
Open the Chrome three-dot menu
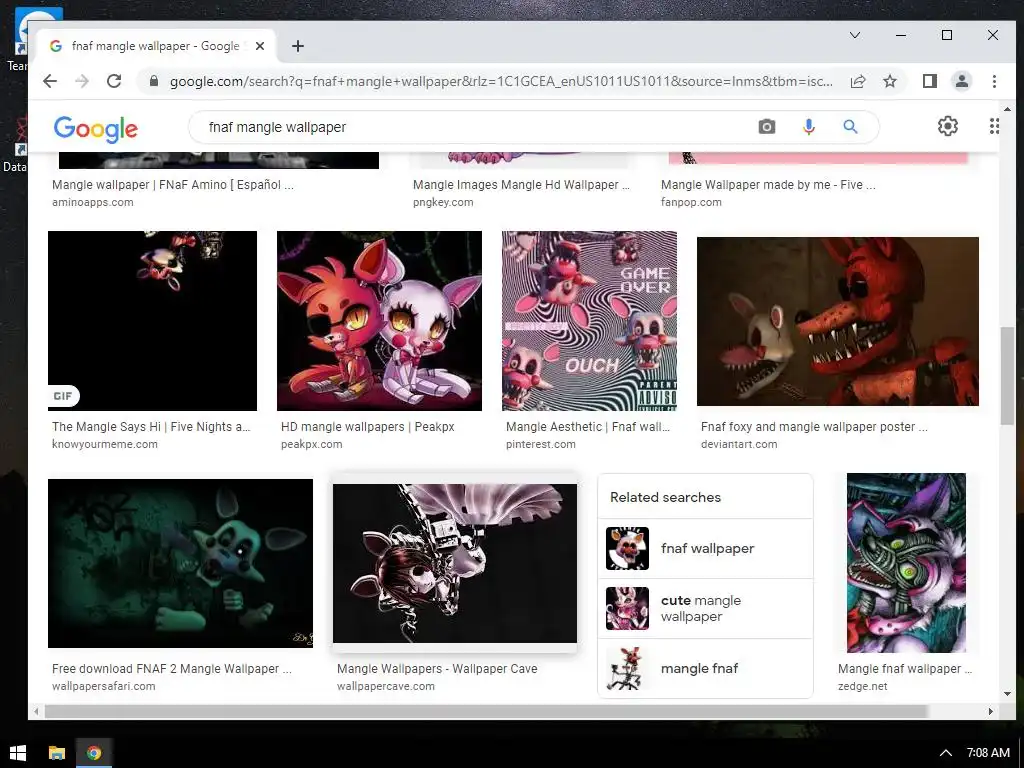click(994, 81)
